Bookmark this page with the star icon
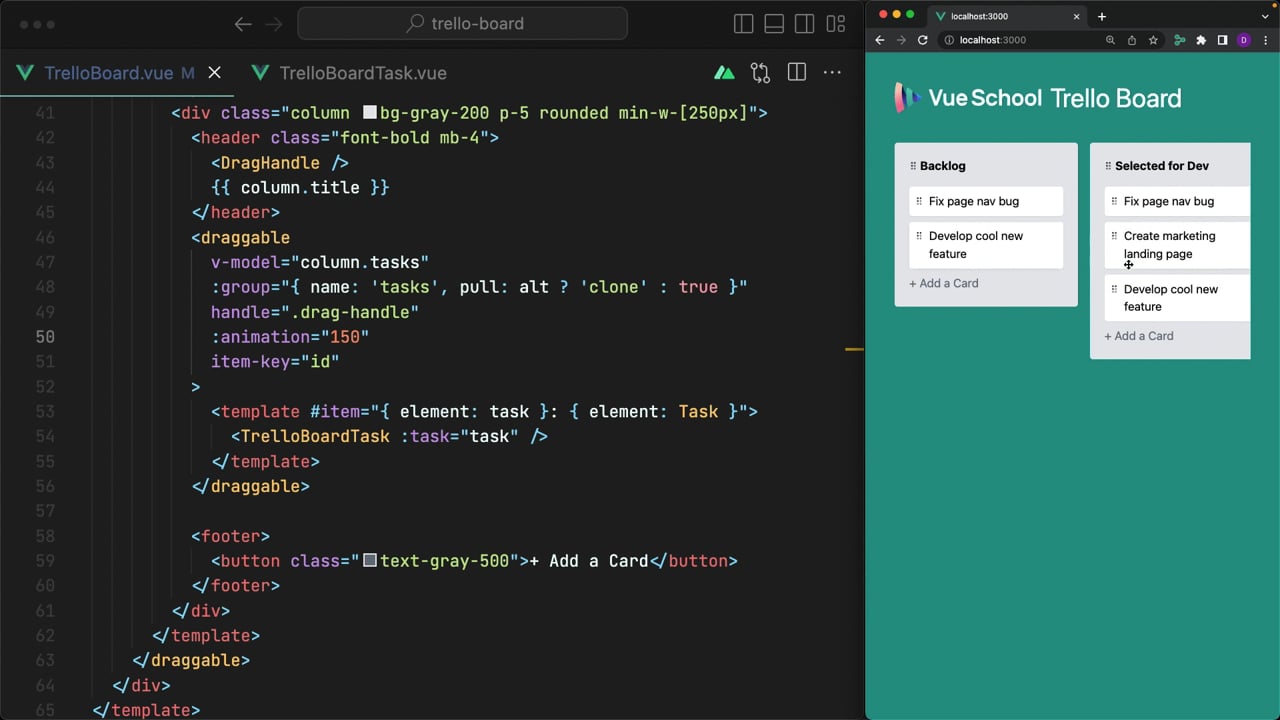The height and width of the screenshot is (720, 1280). pos(1153,40)
